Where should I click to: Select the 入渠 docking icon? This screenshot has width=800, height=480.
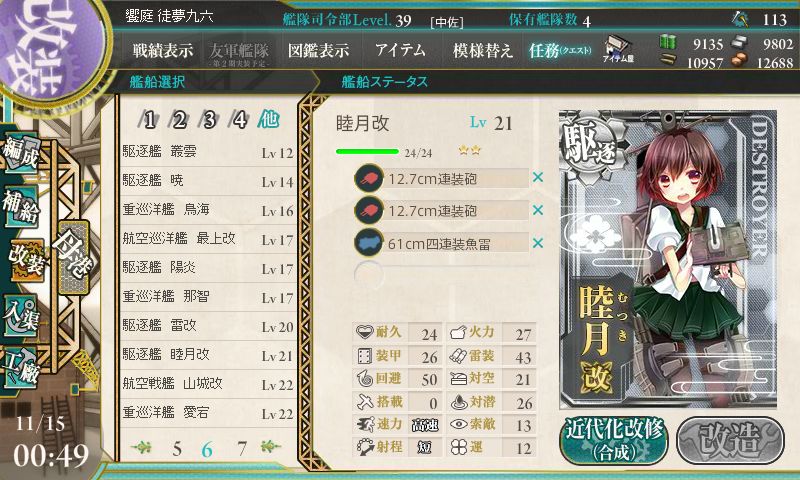pos(20,315)
